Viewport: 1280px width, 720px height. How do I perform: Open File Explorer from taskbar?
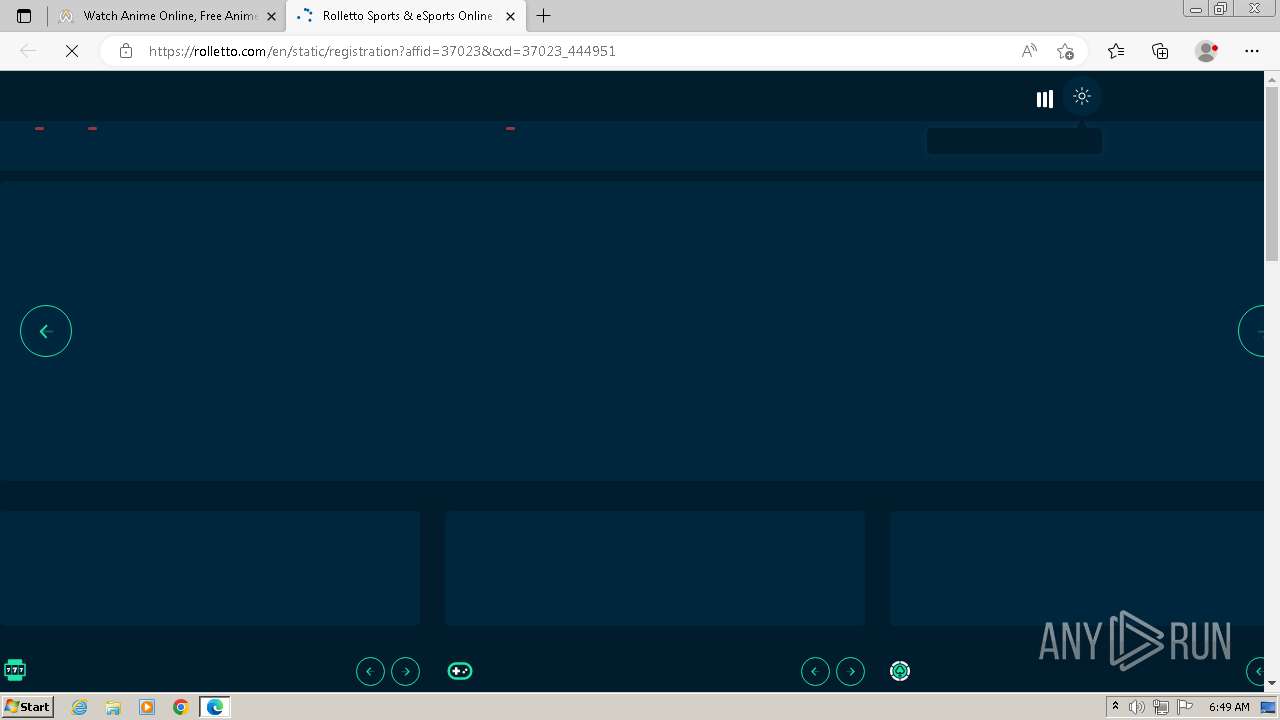(113, 707)
